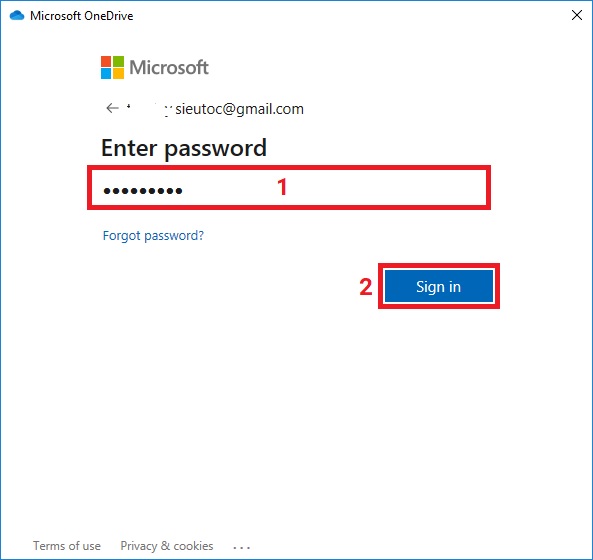
Task: Open more options via the ellipsis
Action: [x=241, y=547]
